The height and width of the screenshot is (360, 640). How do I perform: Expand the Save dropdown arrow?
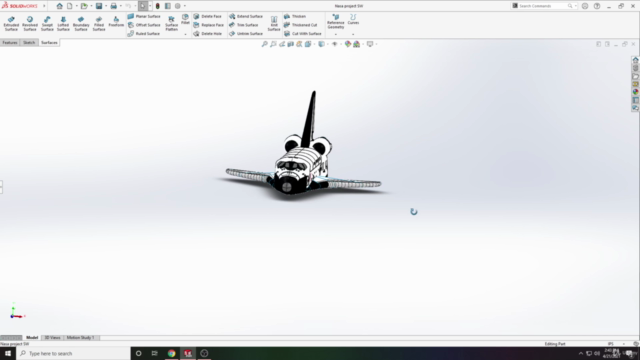click(106, 6)
